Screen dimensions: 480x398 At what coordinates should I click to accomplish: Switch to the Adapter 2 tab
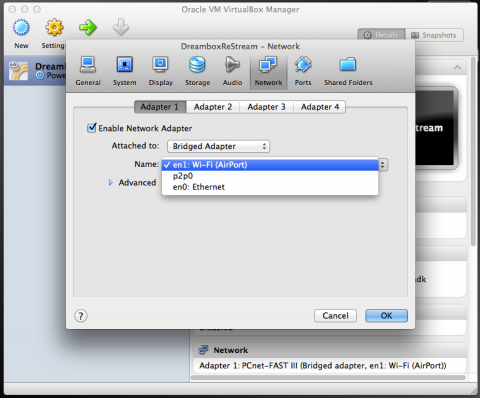pyautogui.click(x=213, y=107)
